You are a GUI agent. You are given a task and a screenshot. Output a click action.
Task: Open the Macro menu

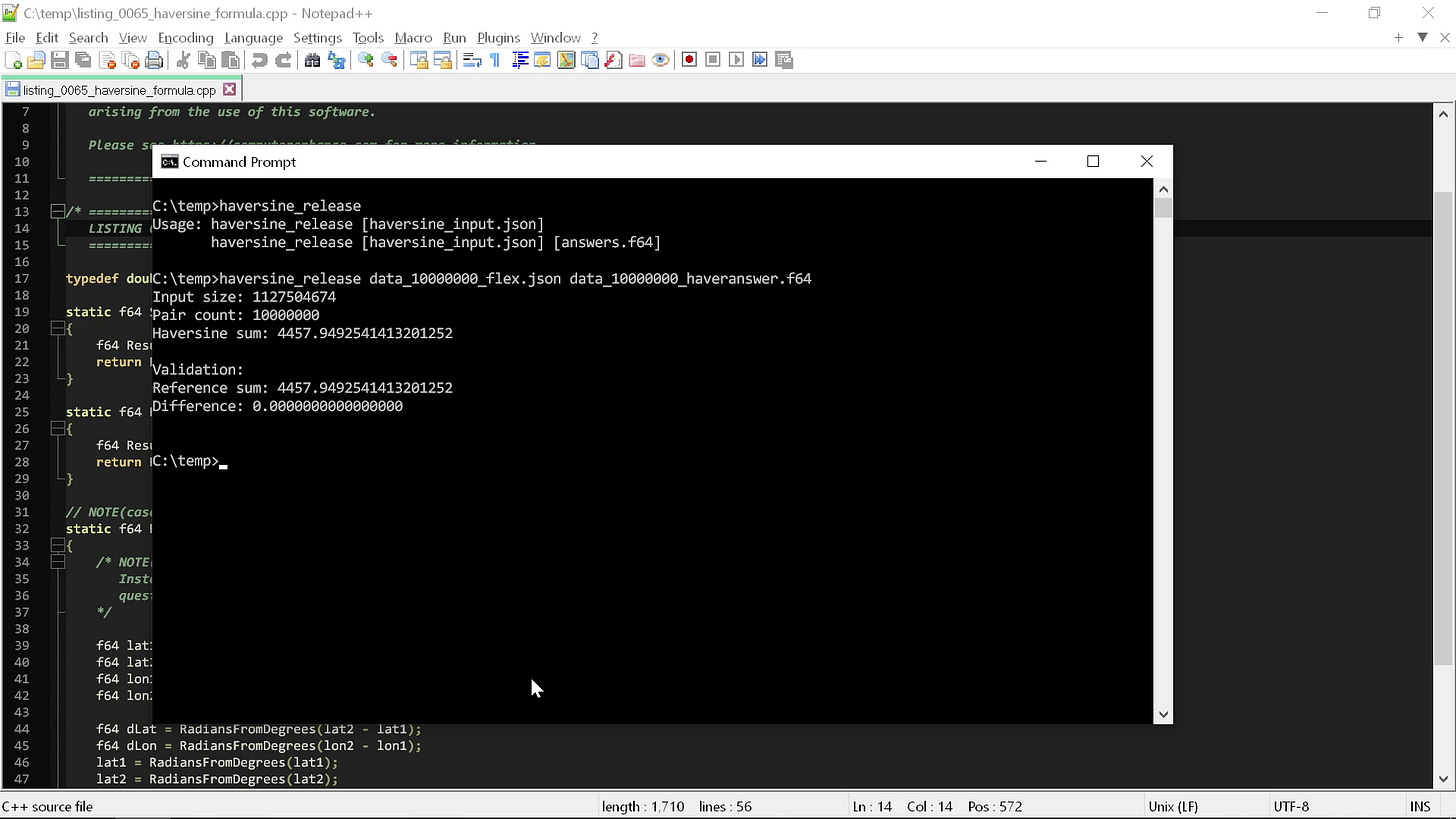(413, 37)
